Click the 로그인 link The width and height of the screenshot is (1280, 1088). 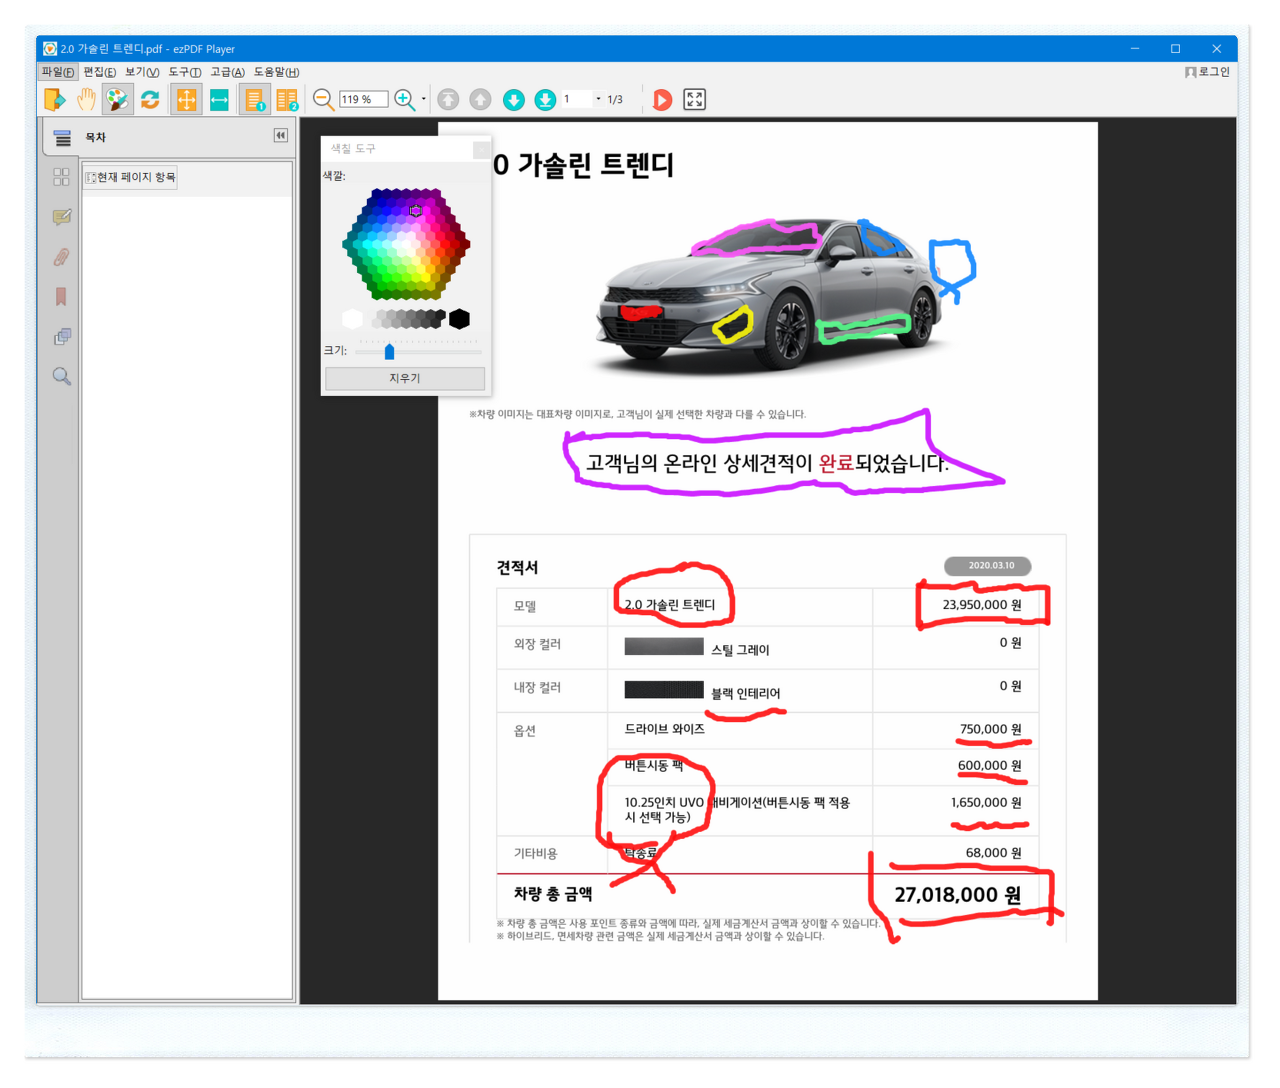[x=1208, y=72]
